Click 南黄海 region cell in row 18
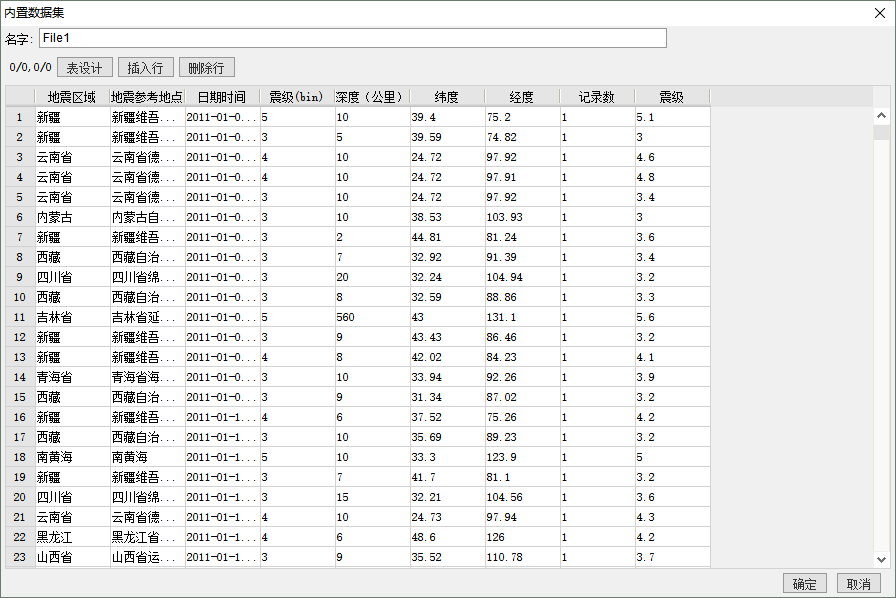896x598 pixels. (x=72, y=457)
